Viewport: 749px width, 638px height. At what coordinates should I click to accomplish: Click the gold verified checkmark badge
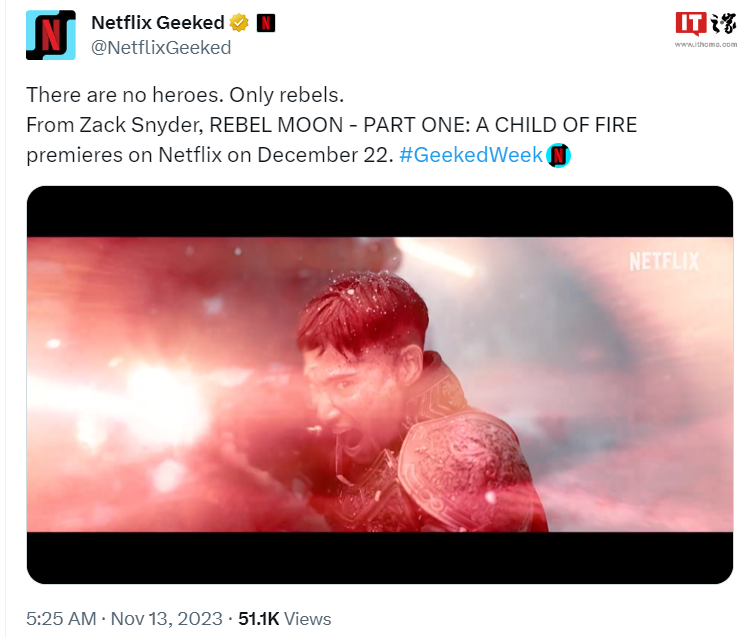(x=239, y=22)
